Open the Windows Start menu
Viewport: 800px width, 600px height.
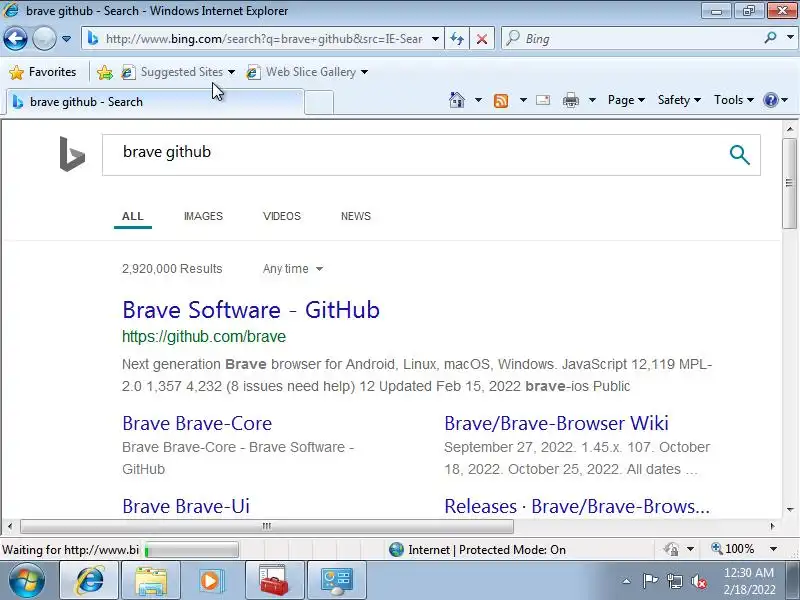(27, 580)
